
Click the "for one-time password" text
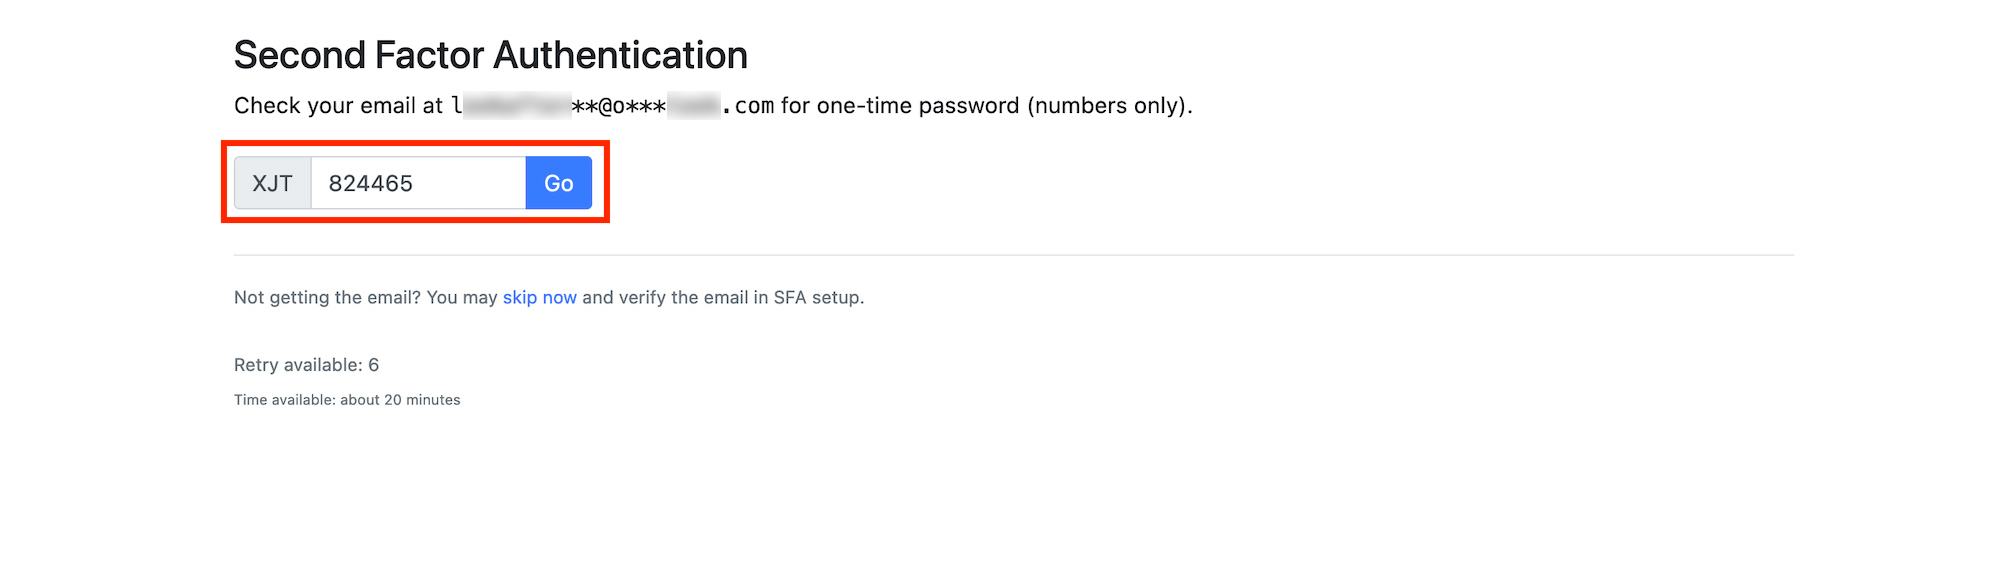899,106
